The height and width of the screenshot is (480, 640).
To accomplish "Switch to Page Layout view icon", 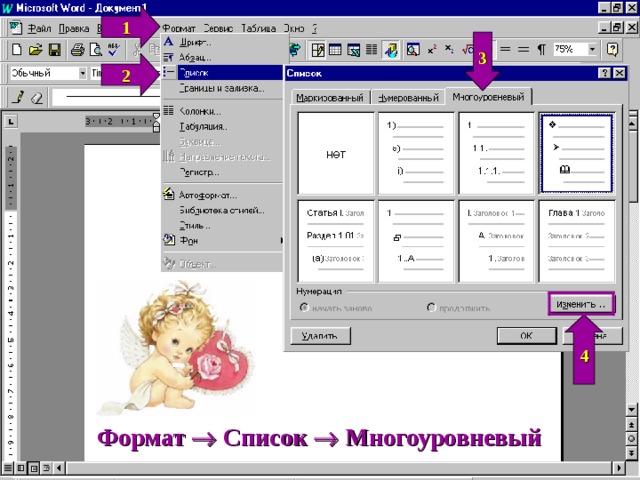I will [x=34, y=468].
